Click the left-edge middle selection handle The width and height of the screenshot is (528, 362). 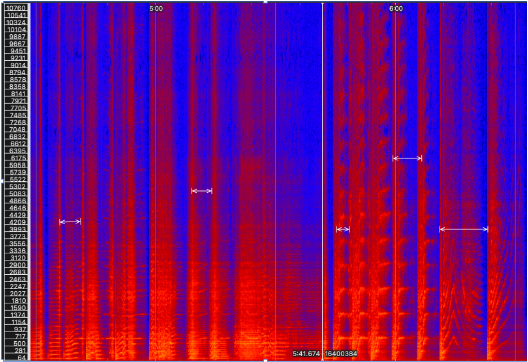point(3,181)
